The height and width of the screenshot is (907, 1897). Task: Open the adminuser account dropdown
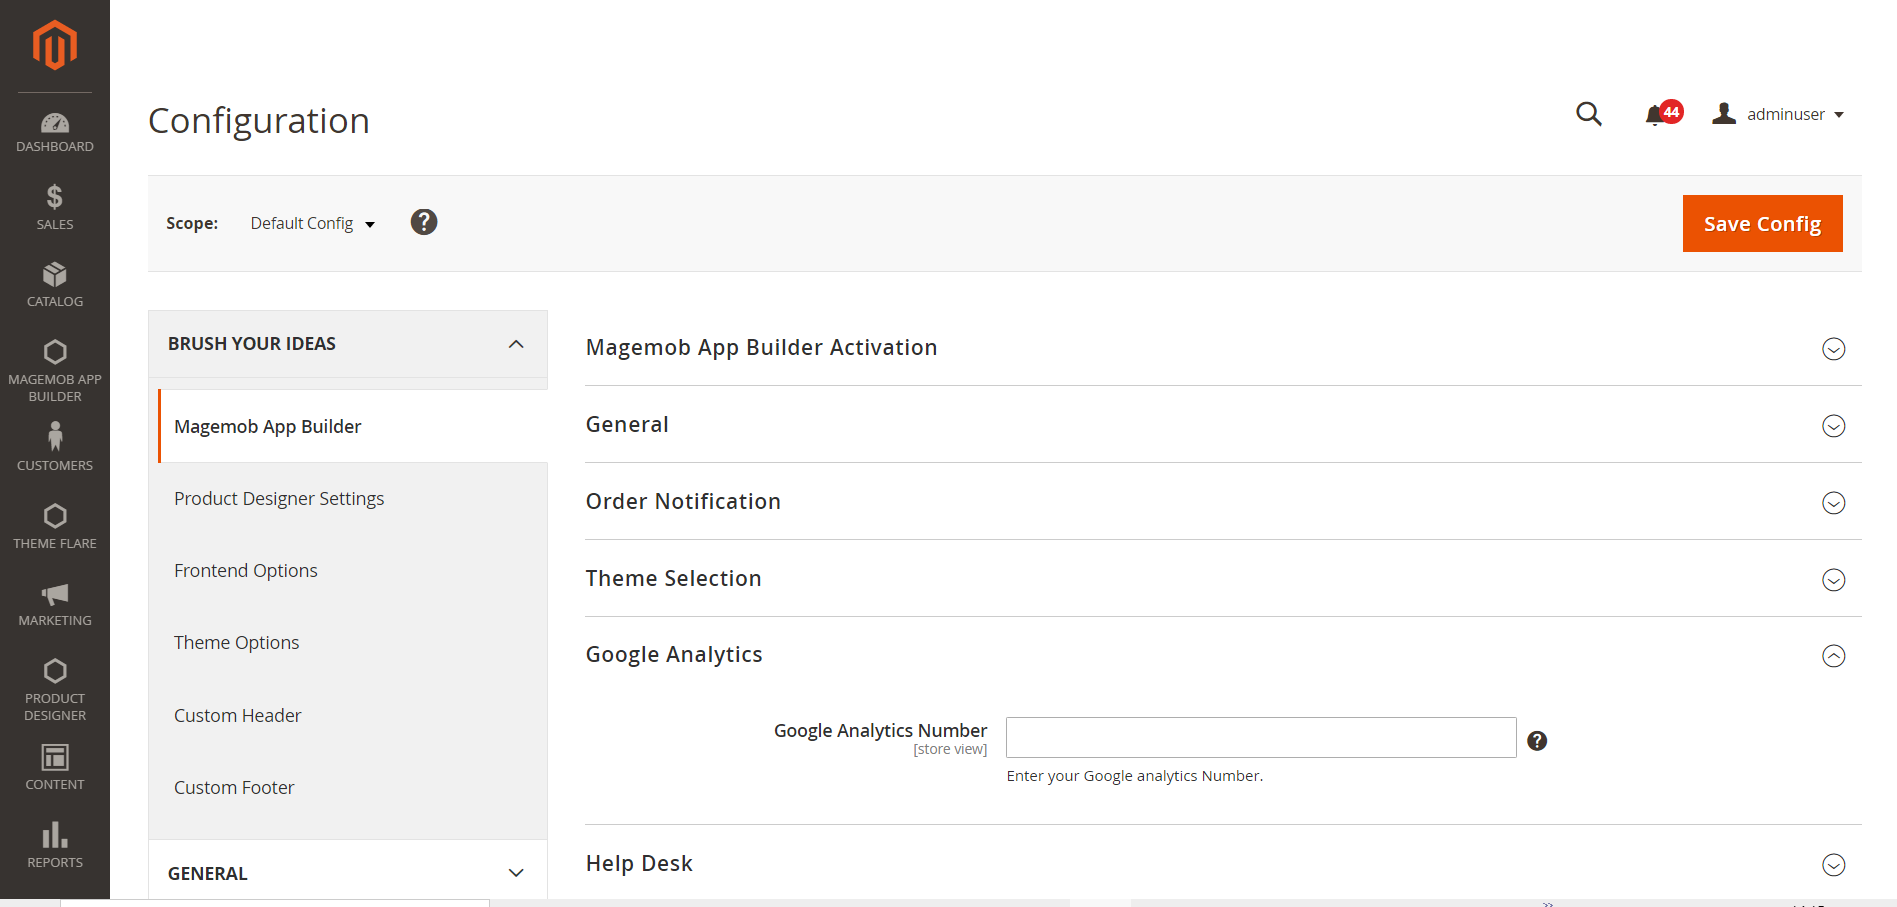point(1779,114)
